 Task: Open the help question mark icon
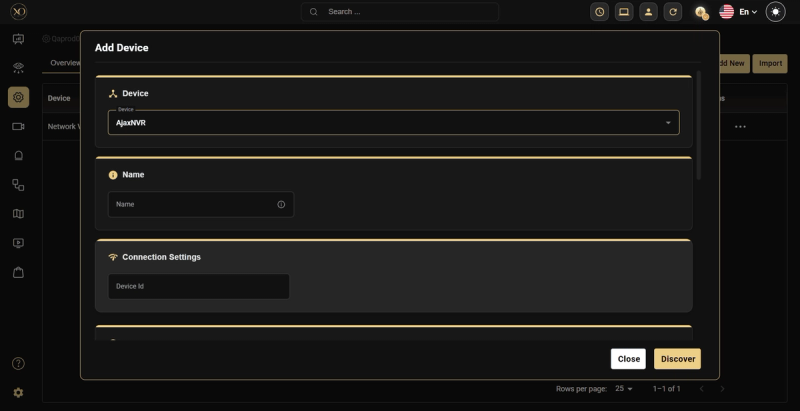18,364
